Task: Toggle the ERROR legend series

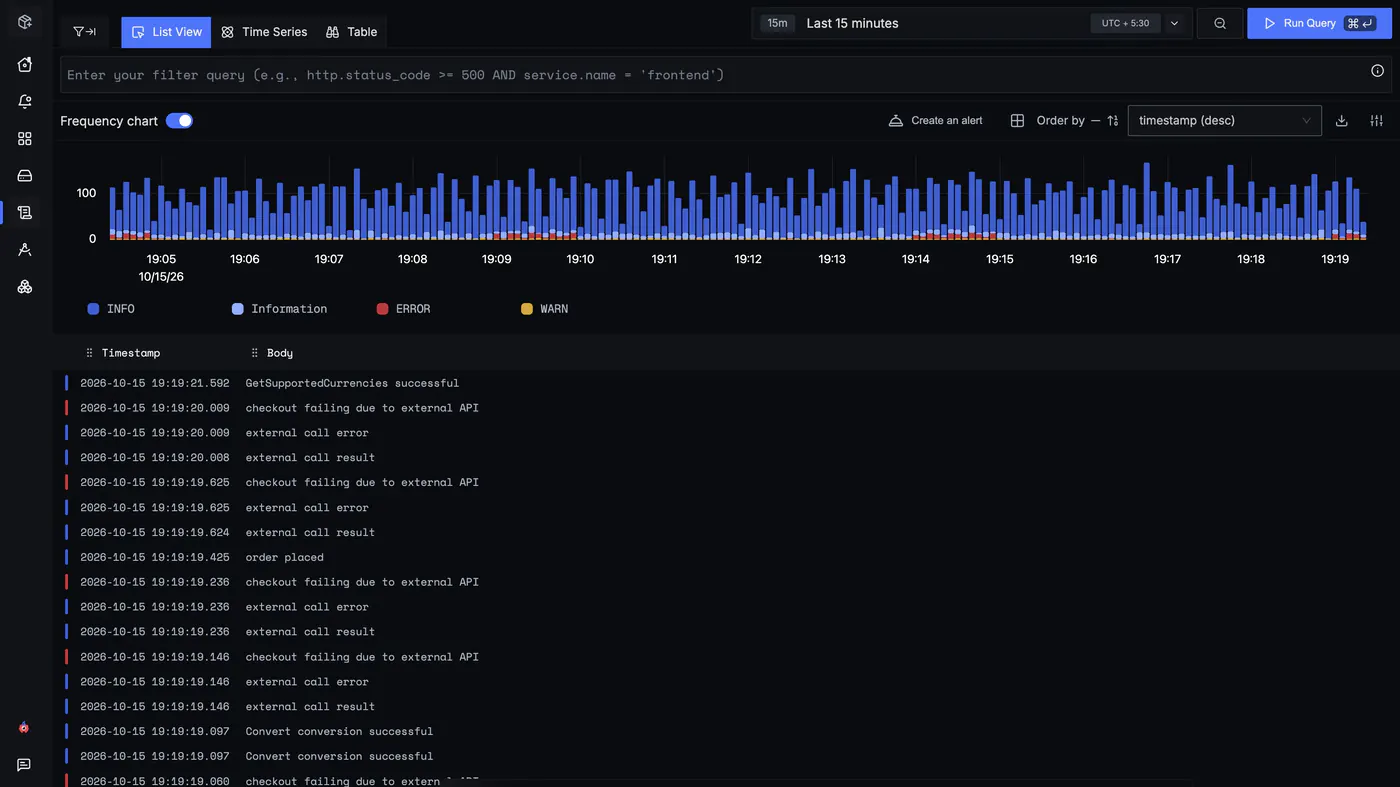Action: coord(403,309)
